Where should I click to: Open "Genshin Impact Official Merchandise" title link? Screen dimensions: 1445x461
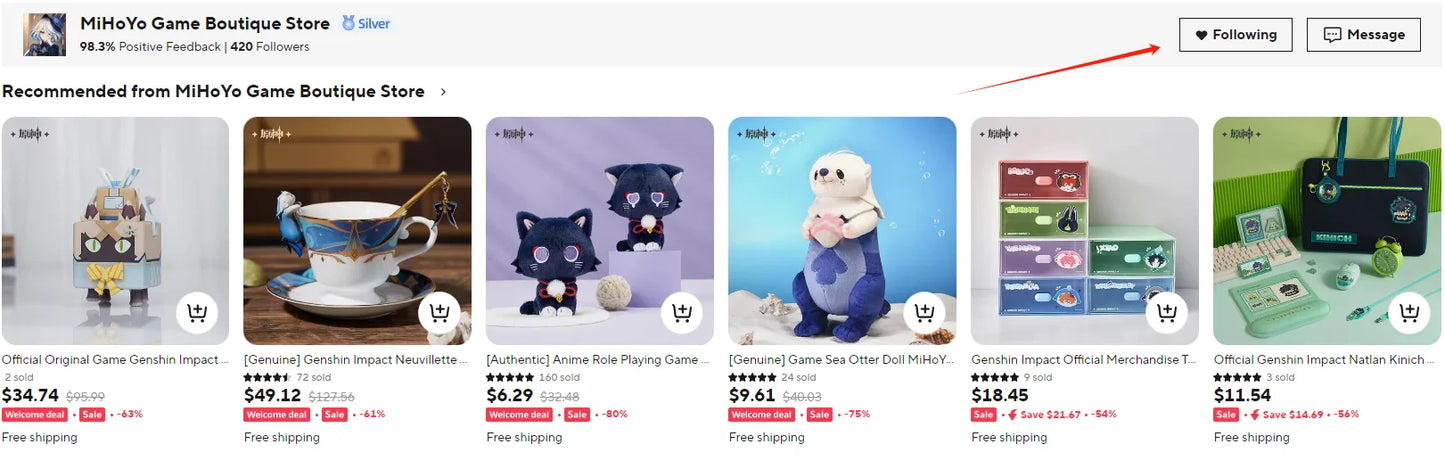click(x=1084, y=360)
